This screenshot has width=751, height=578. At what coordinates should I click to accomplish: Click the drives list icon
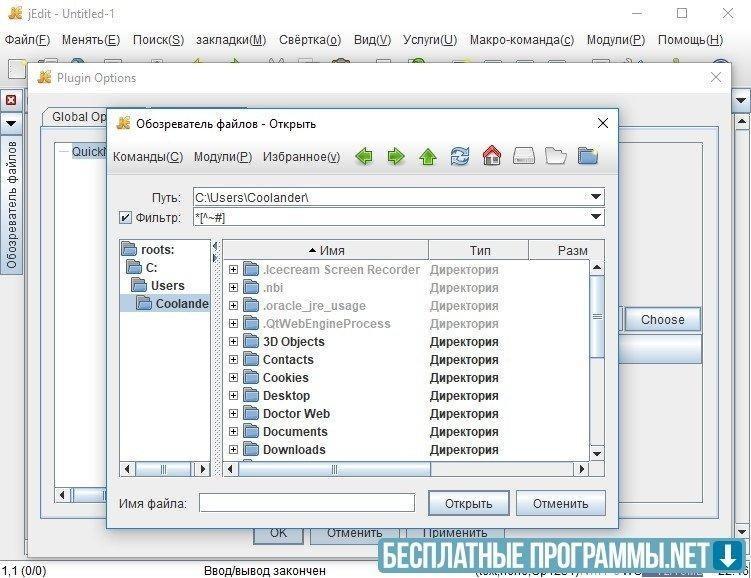[524, 156]
